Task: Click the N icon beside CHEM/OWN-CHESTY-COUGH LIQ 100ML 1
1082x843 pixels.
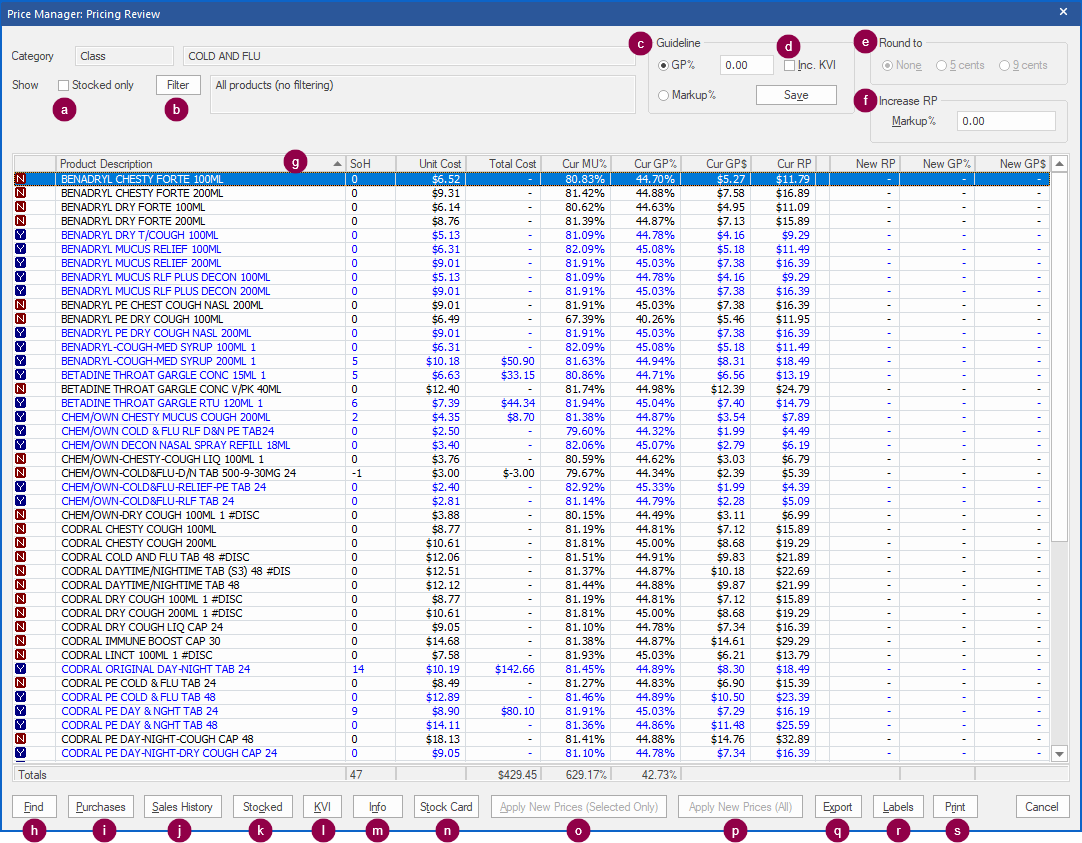Action: coord(20,459)
